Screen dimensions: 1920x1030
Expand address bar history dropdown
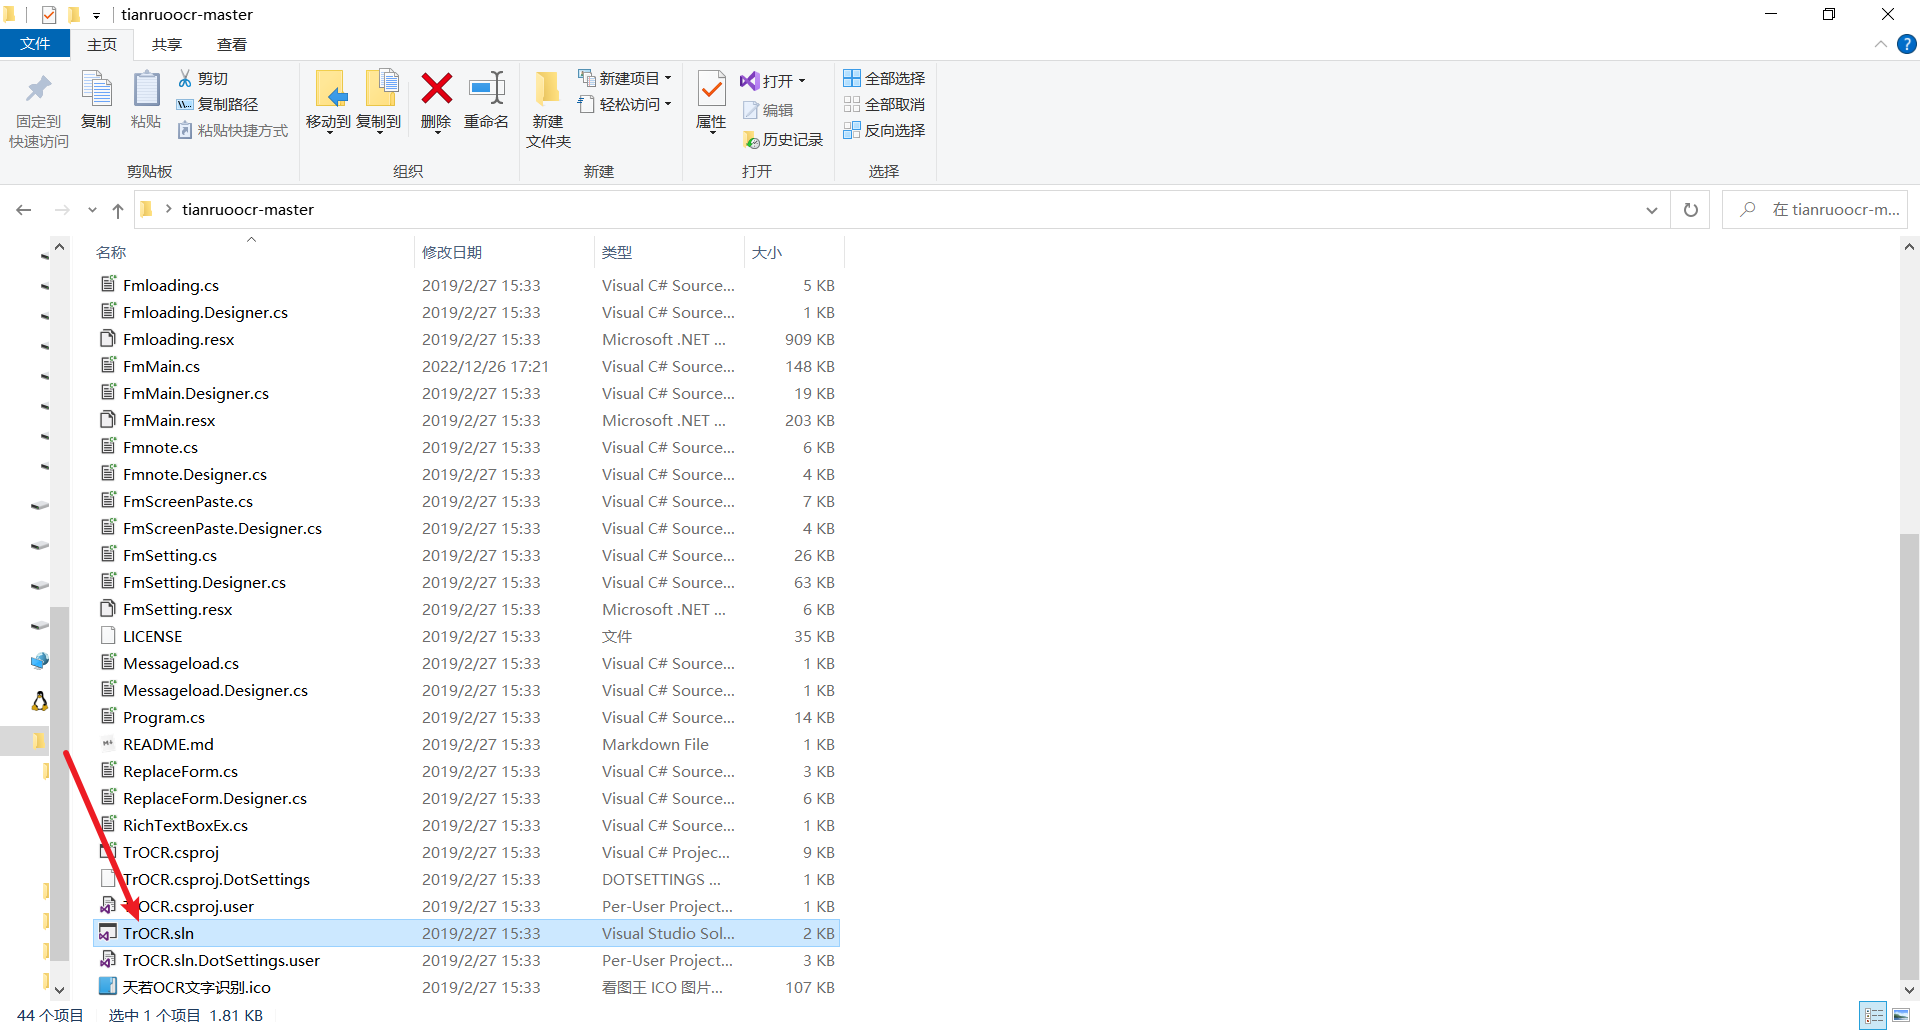1652,210
